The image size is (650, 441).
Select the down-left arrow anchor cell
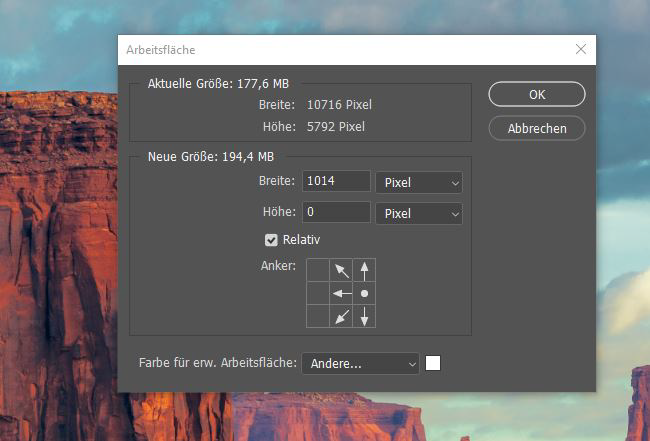point(342,317)
